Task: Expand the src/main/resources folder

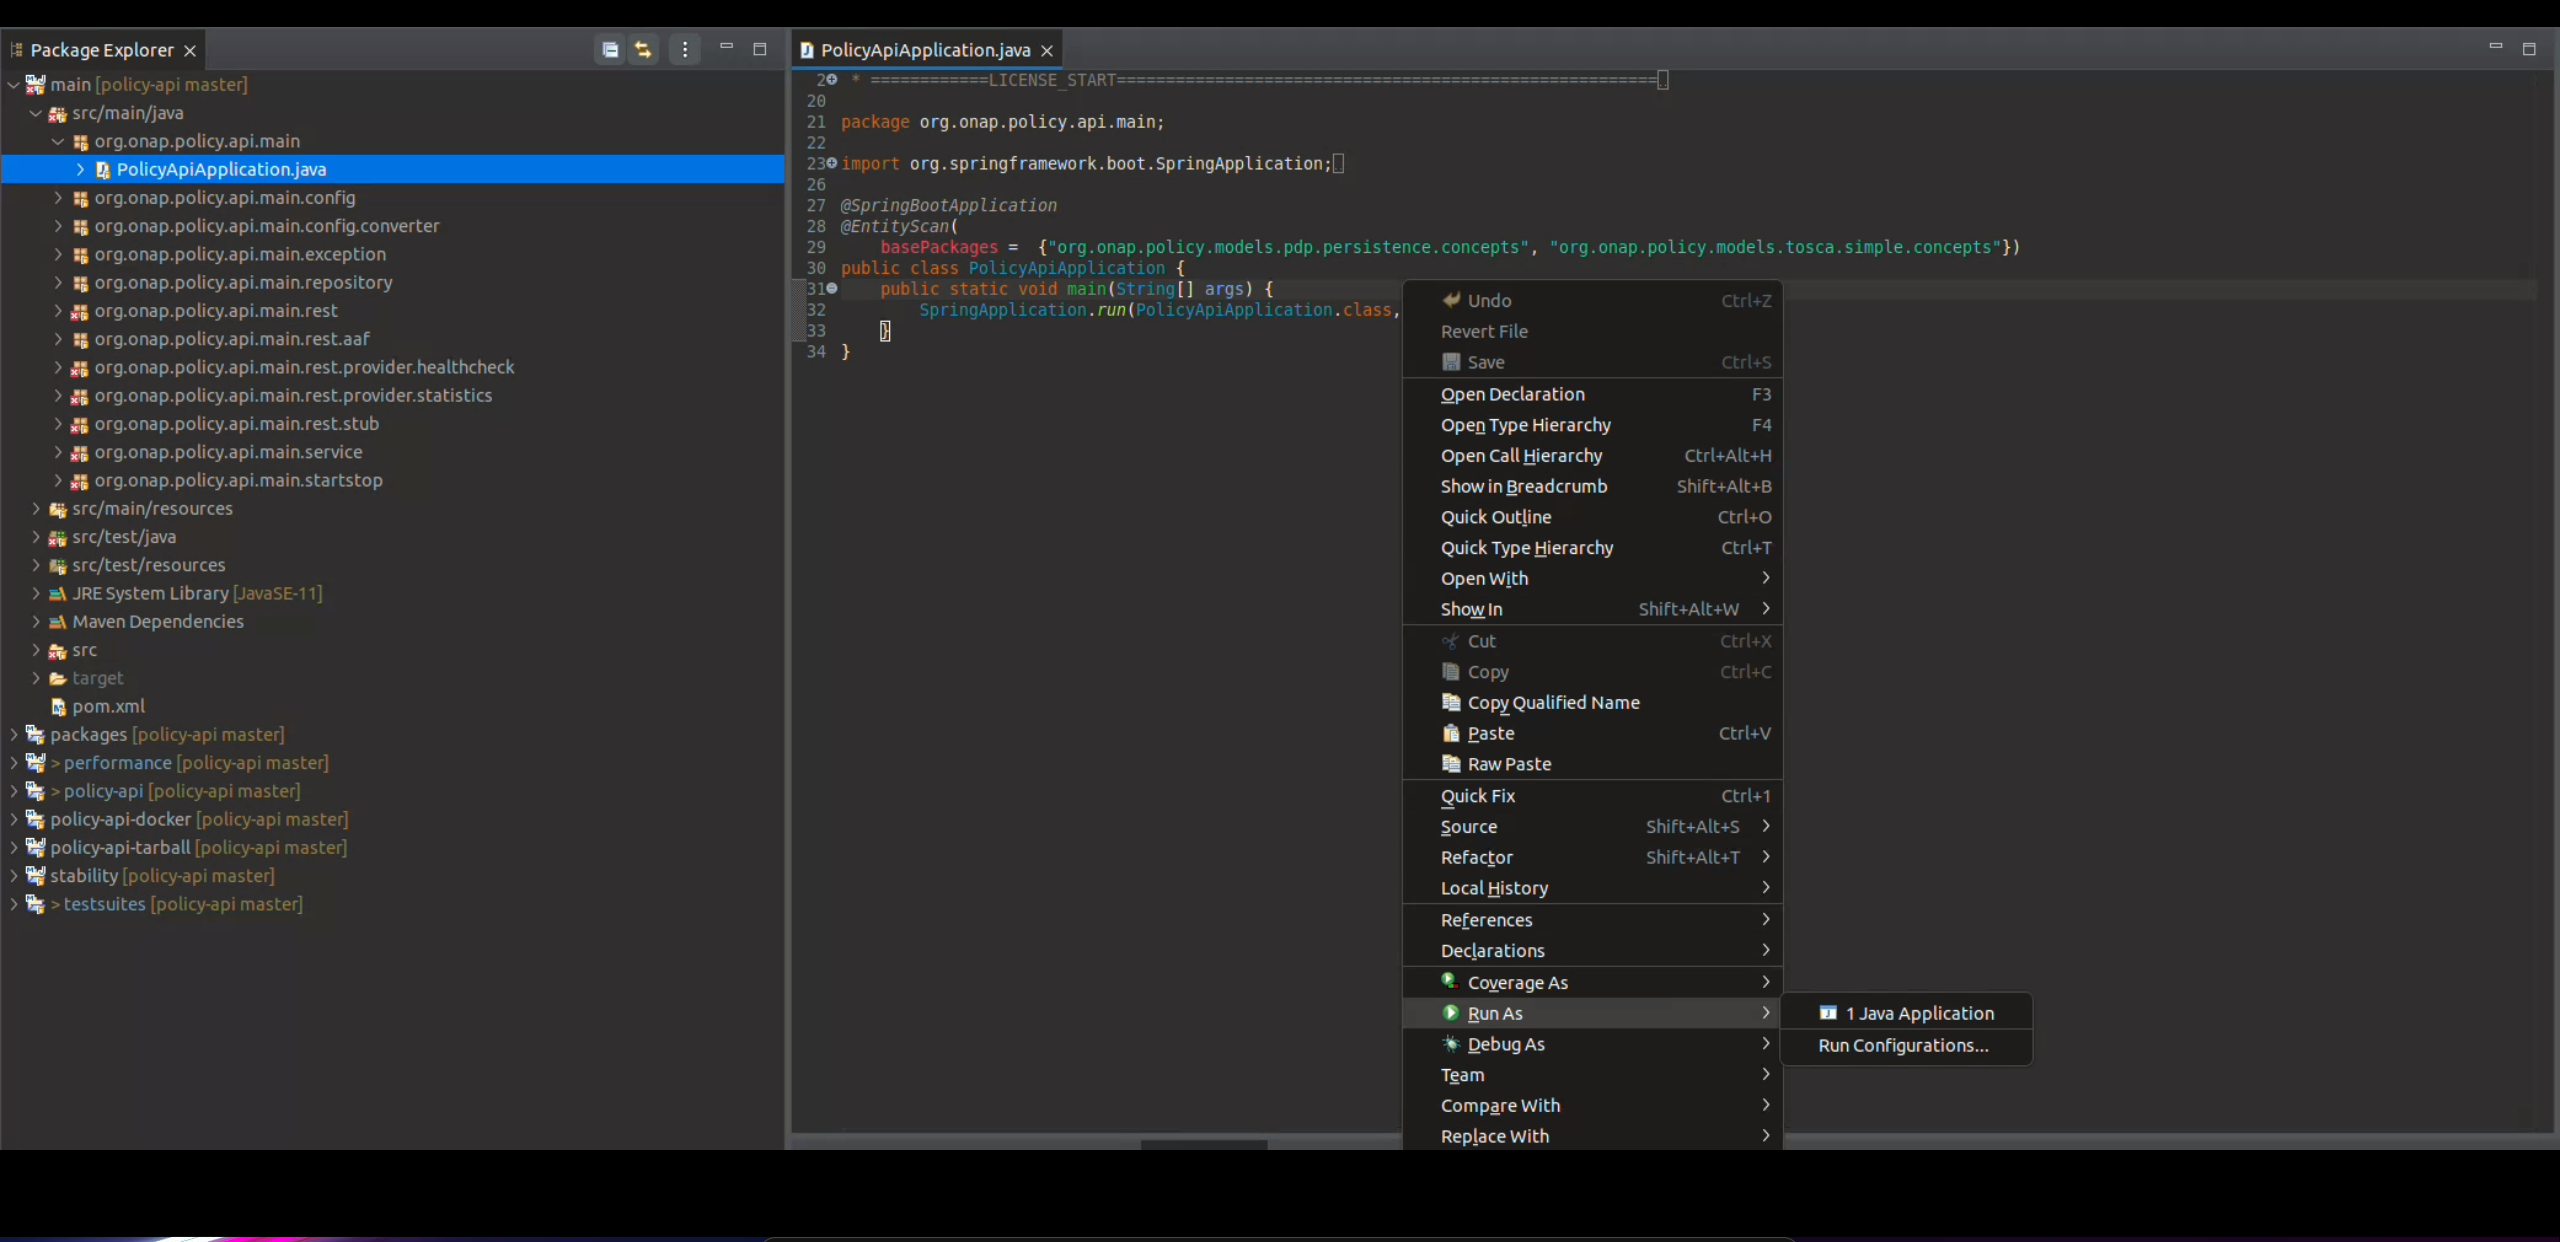Action: 35,508
